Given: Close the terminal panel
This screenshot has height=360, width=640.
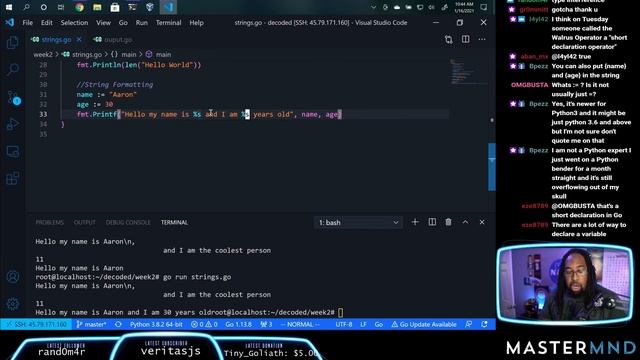Looking at the screenshot, I should [482, 222].
